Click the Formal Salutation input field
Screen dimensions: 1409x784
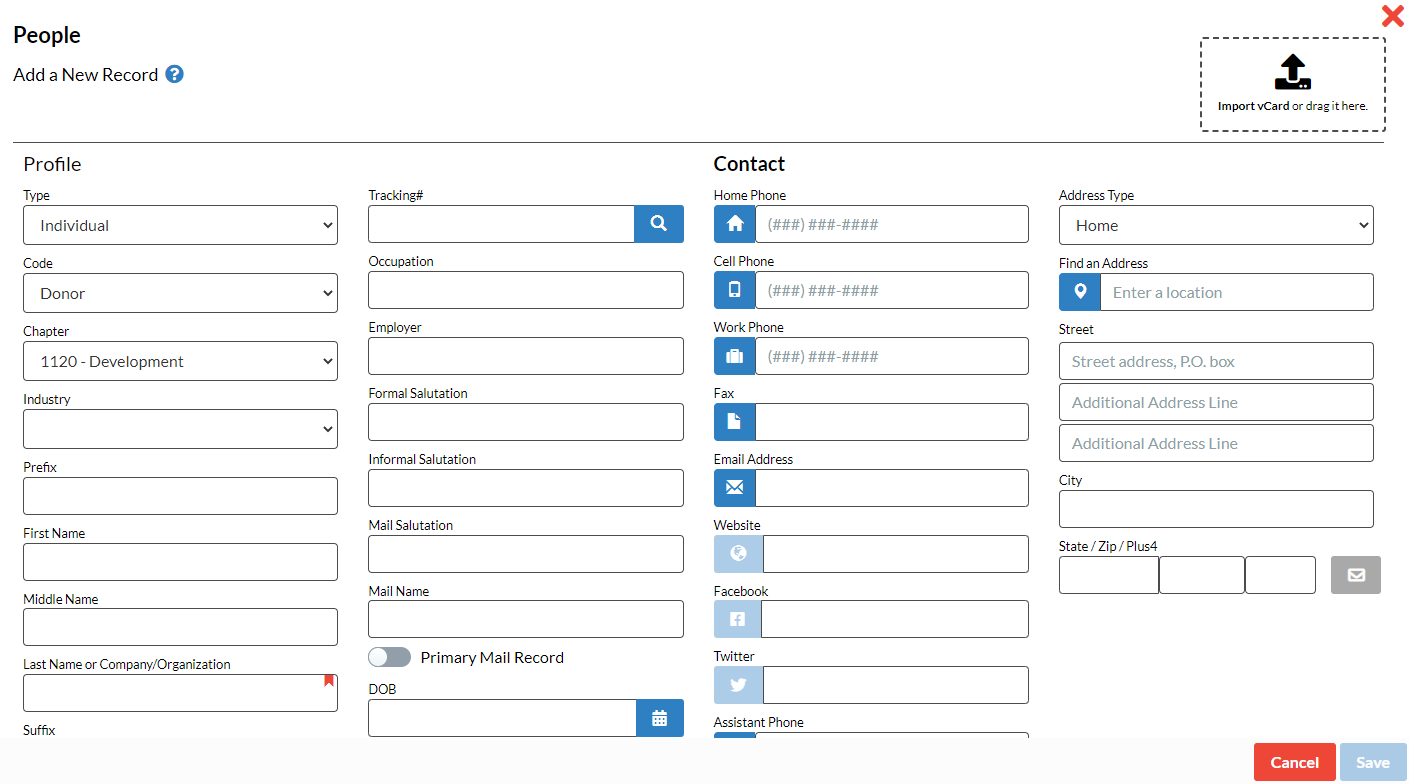(x=526, y=422)
